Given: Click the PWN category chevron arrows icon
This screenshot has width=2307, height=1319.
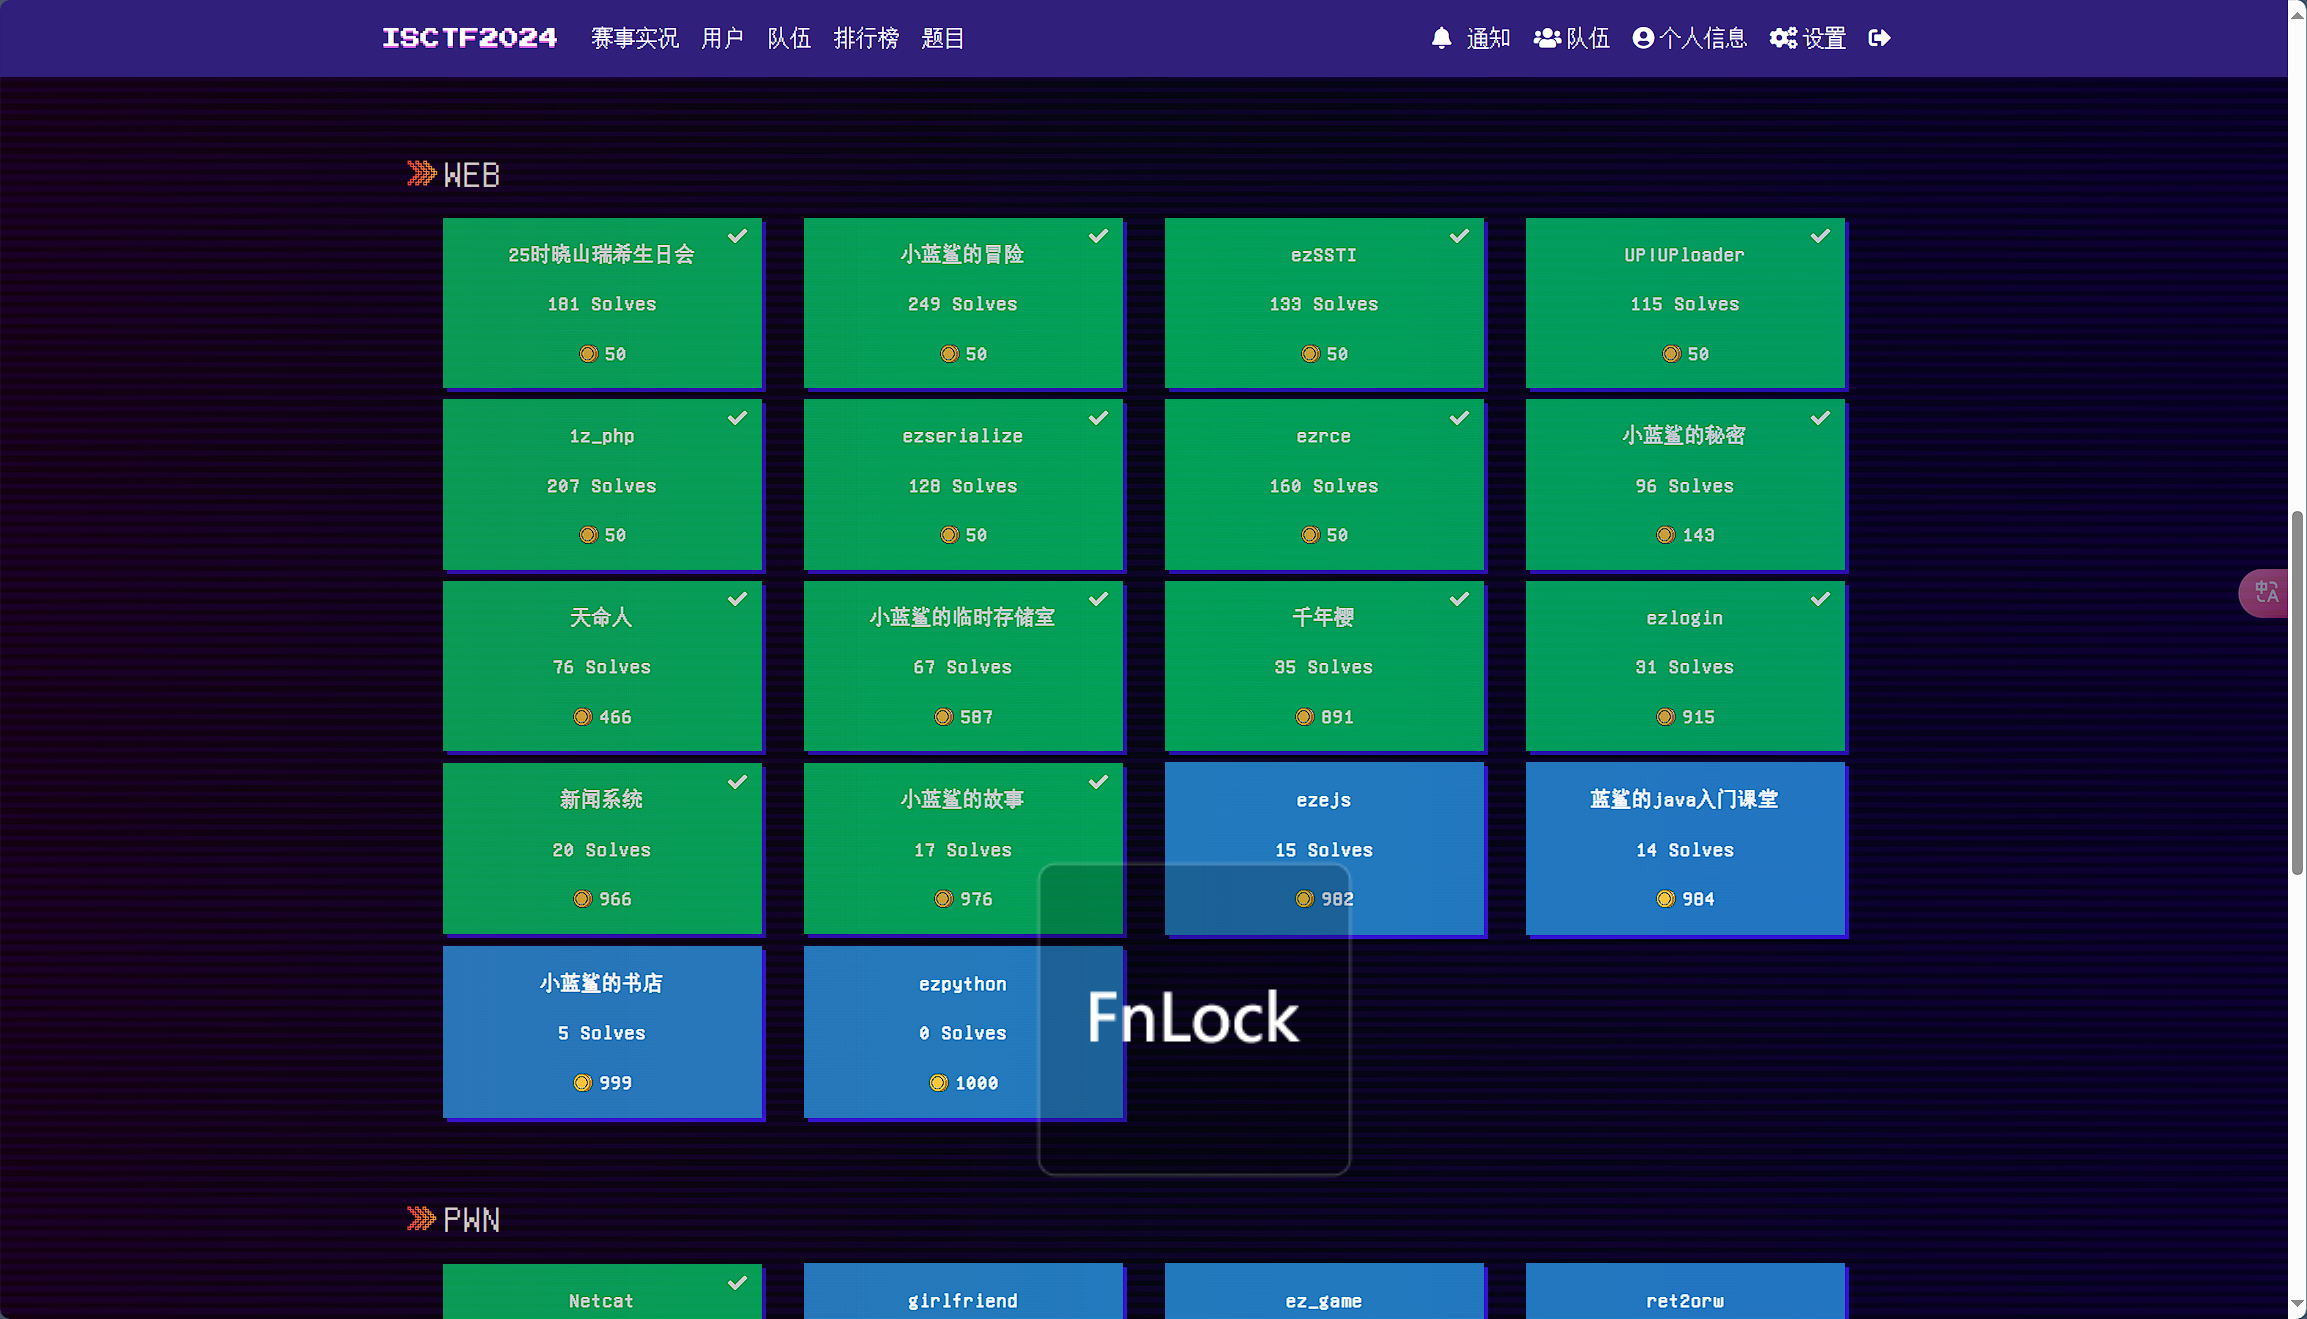Looking at the screenshot, I should [x=422, y=1218].
